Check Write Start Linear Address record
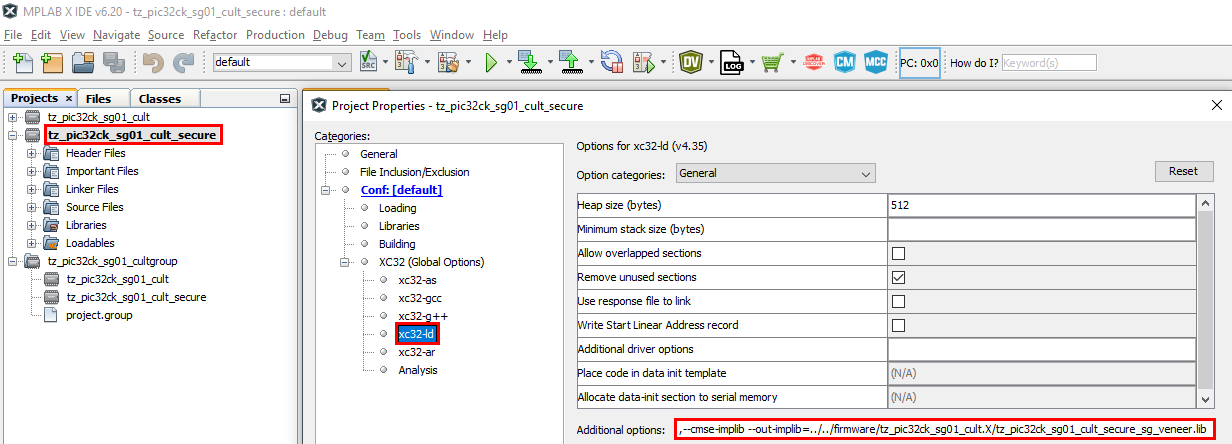1232x444 pixels. (x=898, y=325)
